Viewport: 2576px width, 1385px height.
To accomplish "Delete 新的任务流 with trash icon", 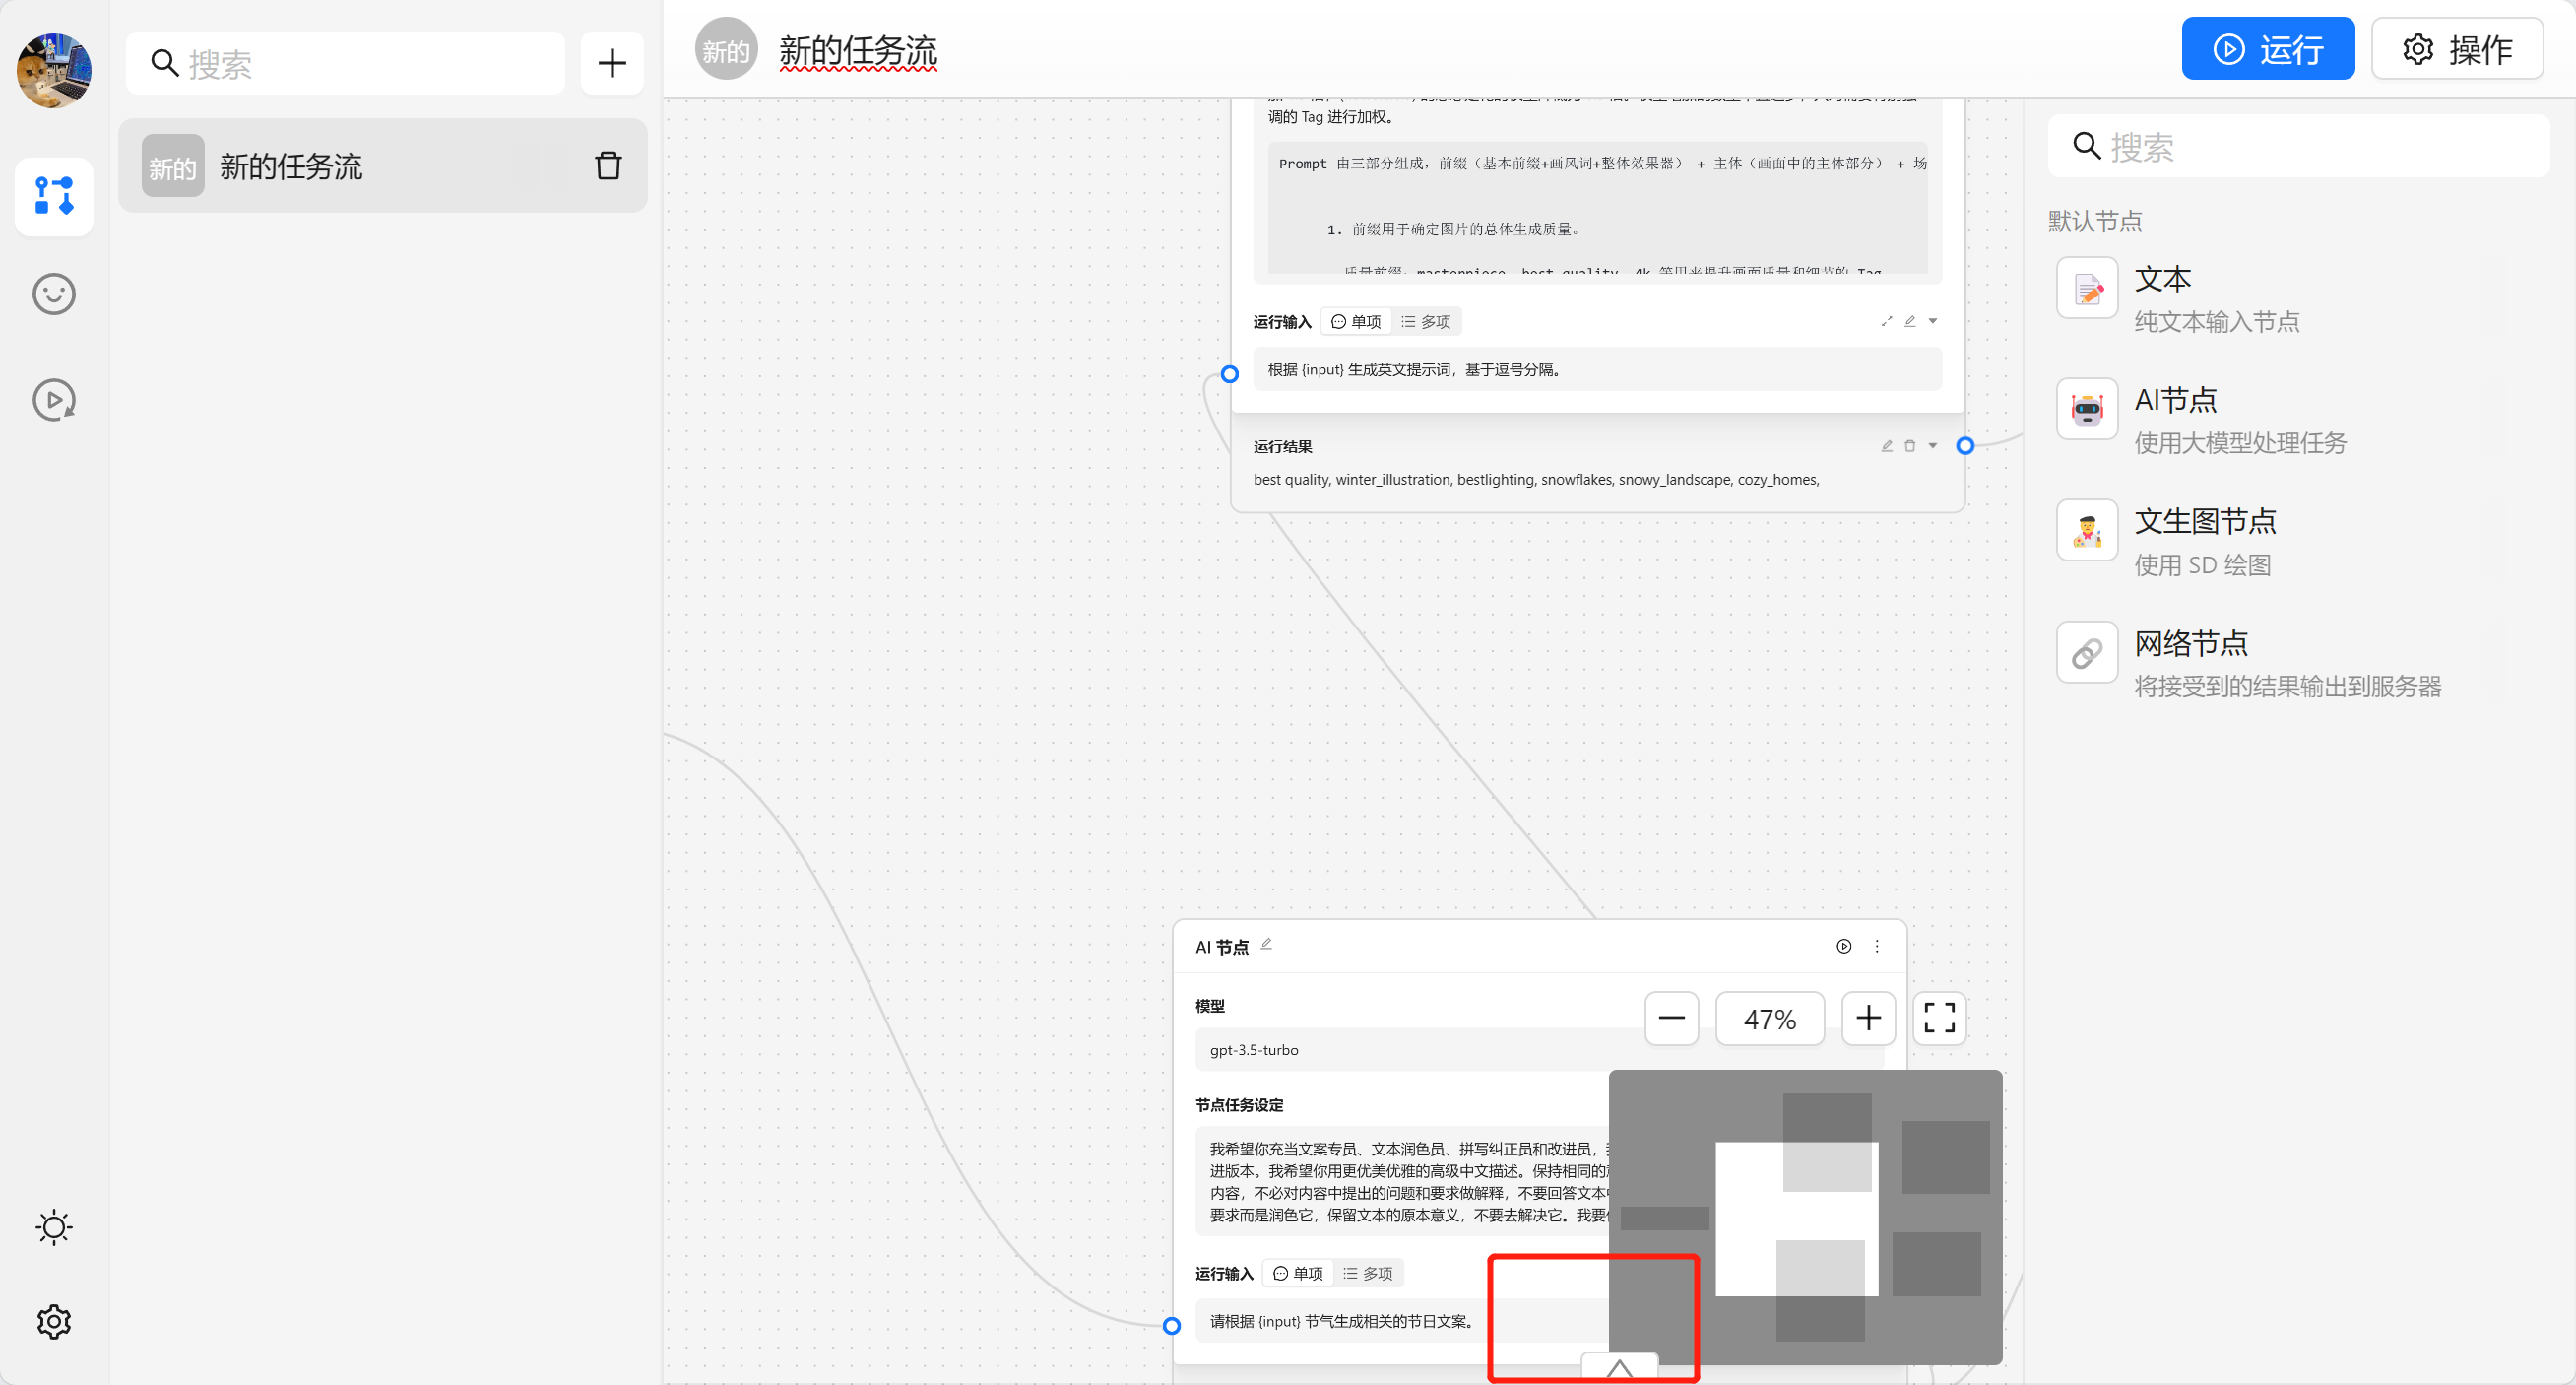I will 608,166.
